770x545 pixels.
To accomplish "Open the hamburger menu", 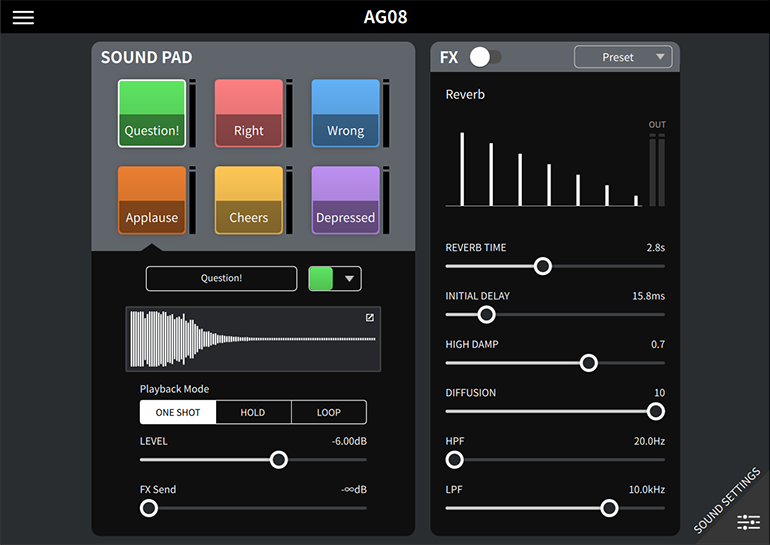I will pos(23,18).
